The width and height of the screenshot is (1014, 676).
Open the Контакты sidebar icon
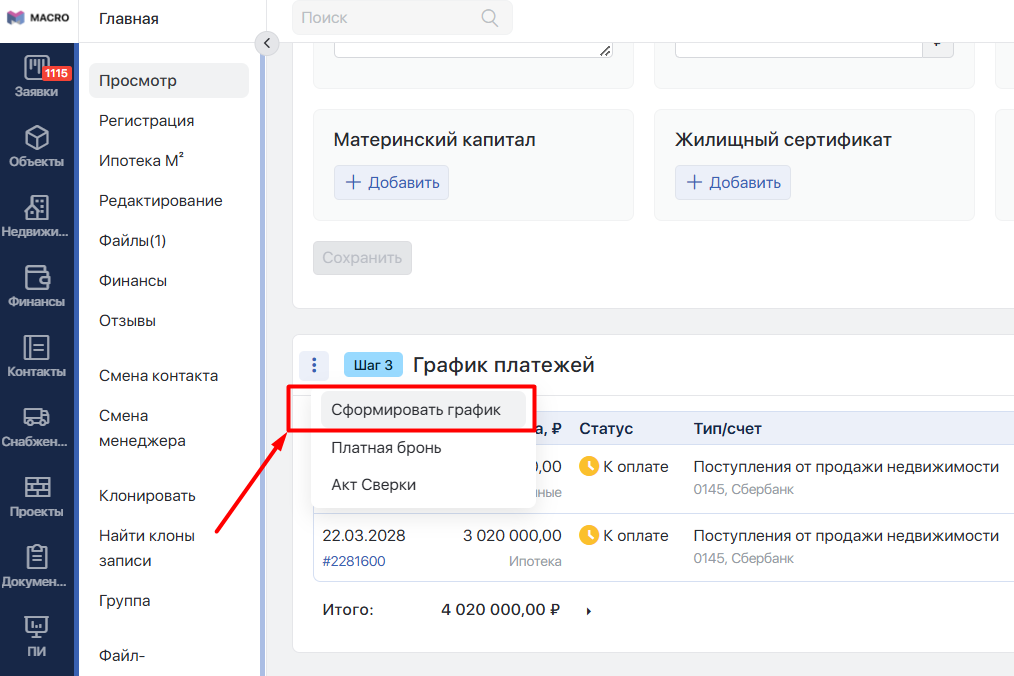point(37,347)
